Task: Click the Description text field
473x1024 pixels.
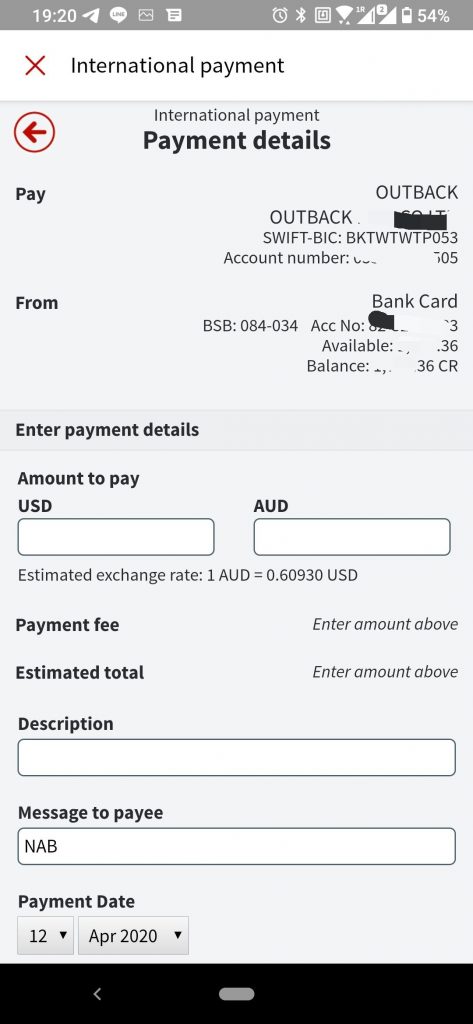Action: coord(236,758)
